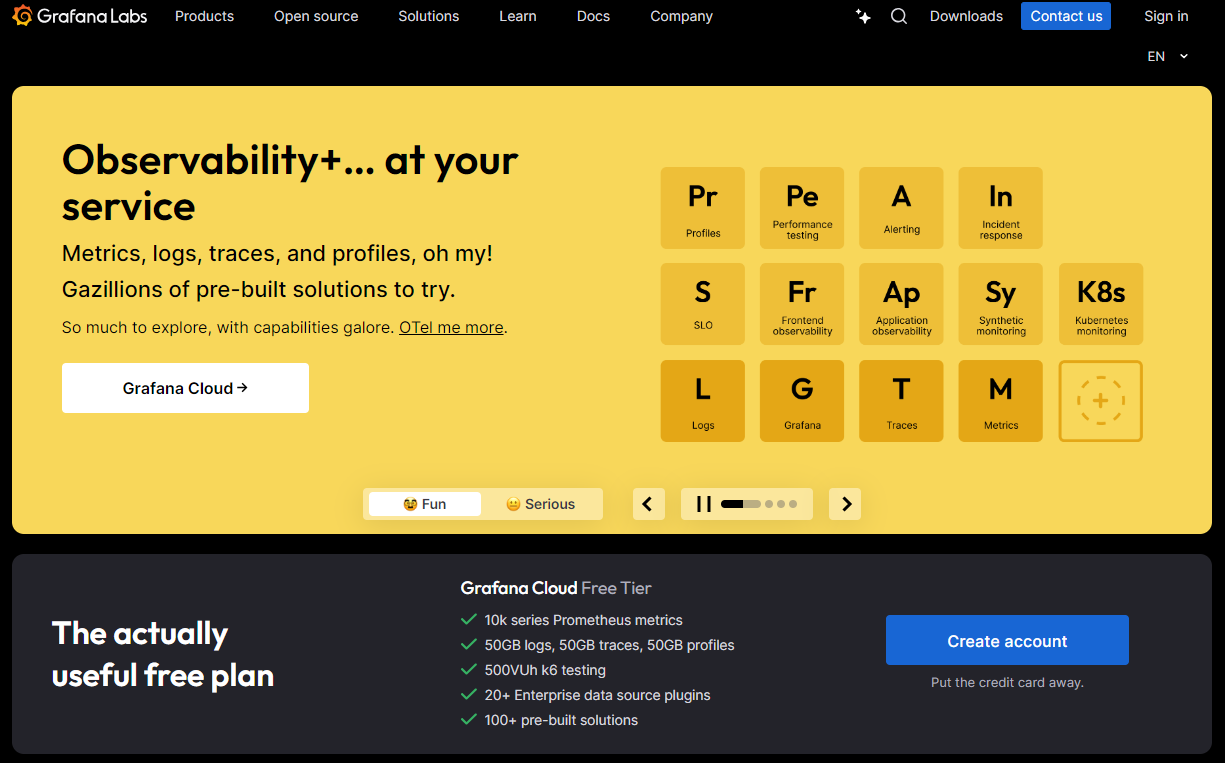1225x763 pixels.
Task: Click the Grafana Labs logo
Action: (80, 16)
